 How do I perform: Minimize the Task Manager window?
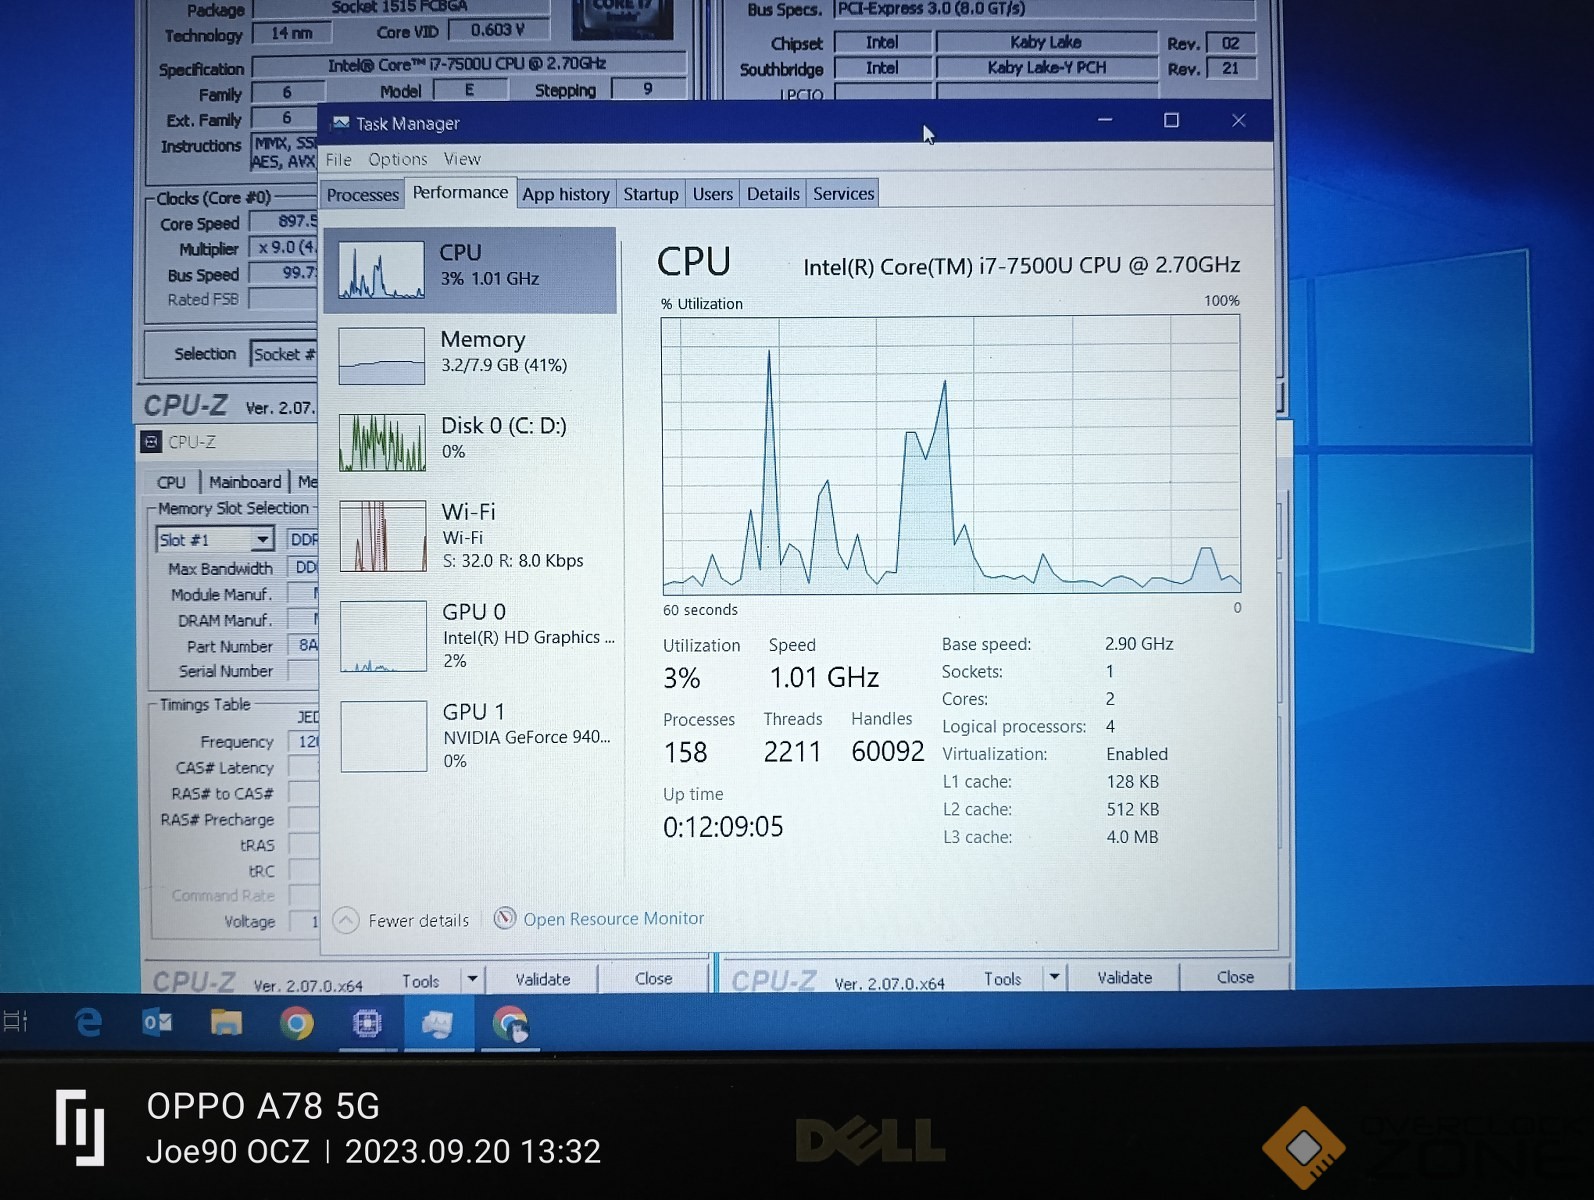(x=1105, y=121)
